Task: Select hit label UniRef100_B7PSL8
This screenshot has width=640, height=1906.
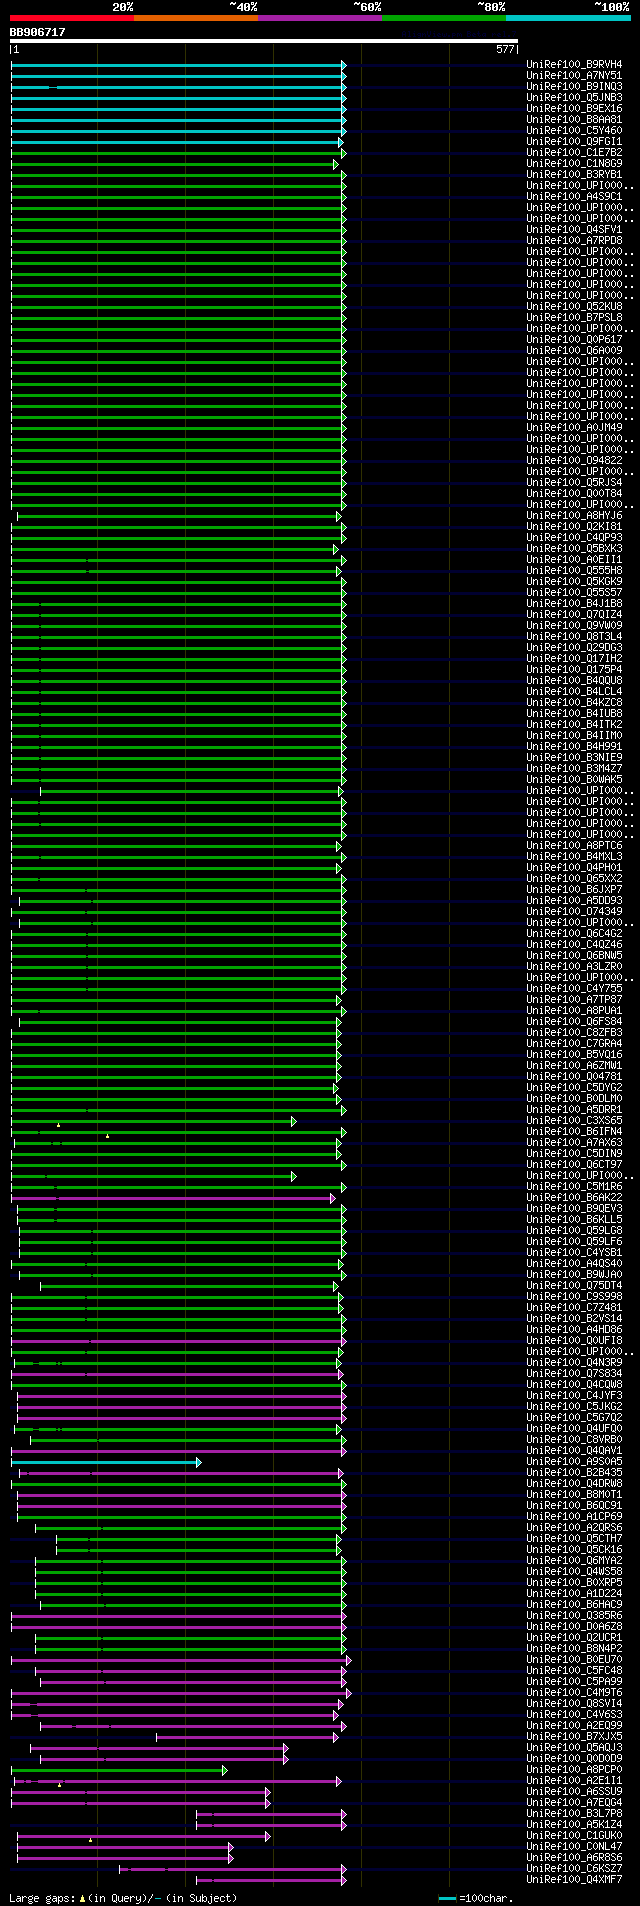Action: [x=574, y=317]
